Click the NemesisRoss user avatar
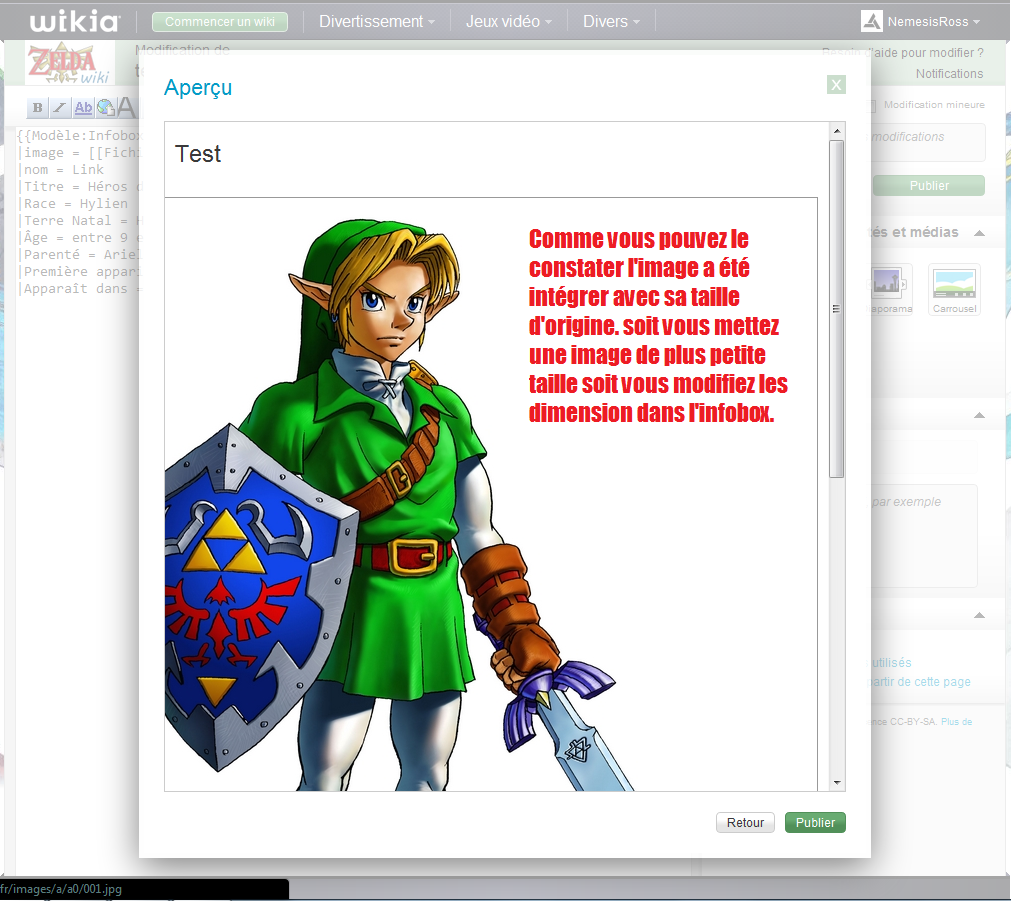Screen dimensions: 1011x901 tap(872, 22)
